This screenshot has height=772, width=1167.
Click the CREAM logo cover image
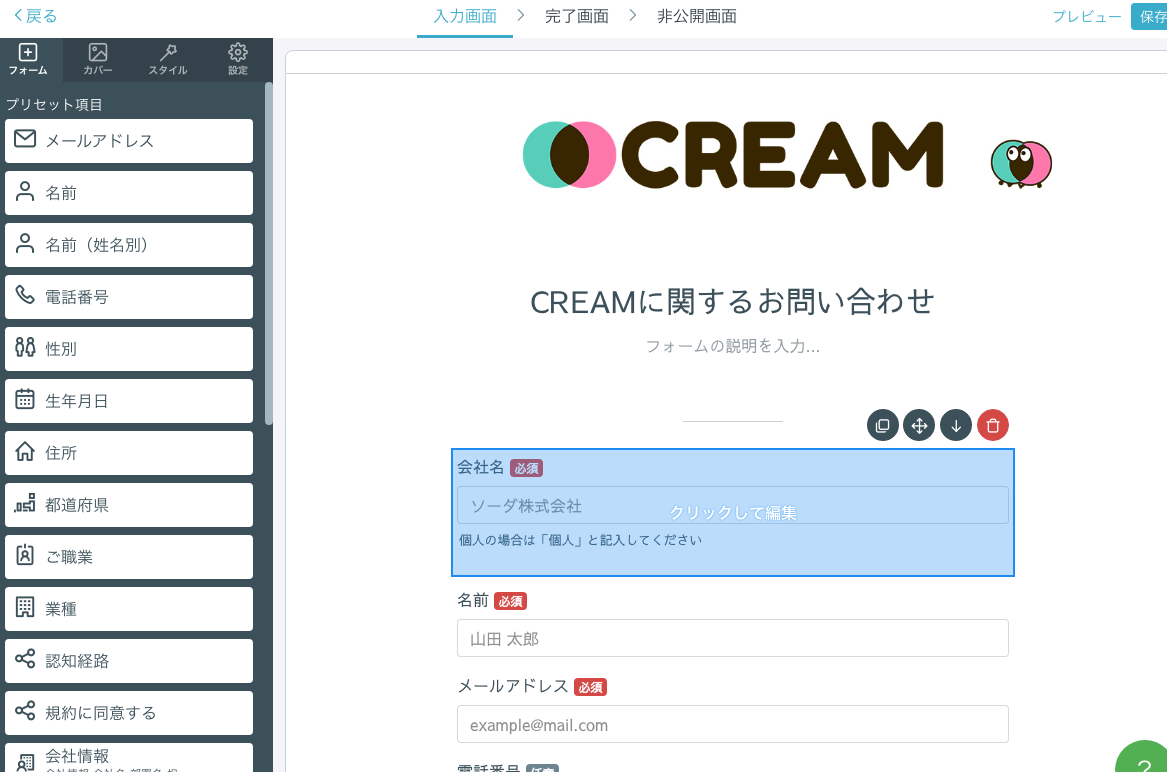point(787,155)
